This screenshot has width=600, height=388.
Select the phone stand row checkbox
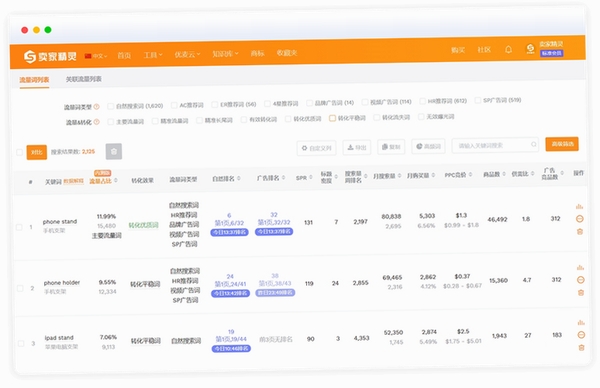coord(19,227)
